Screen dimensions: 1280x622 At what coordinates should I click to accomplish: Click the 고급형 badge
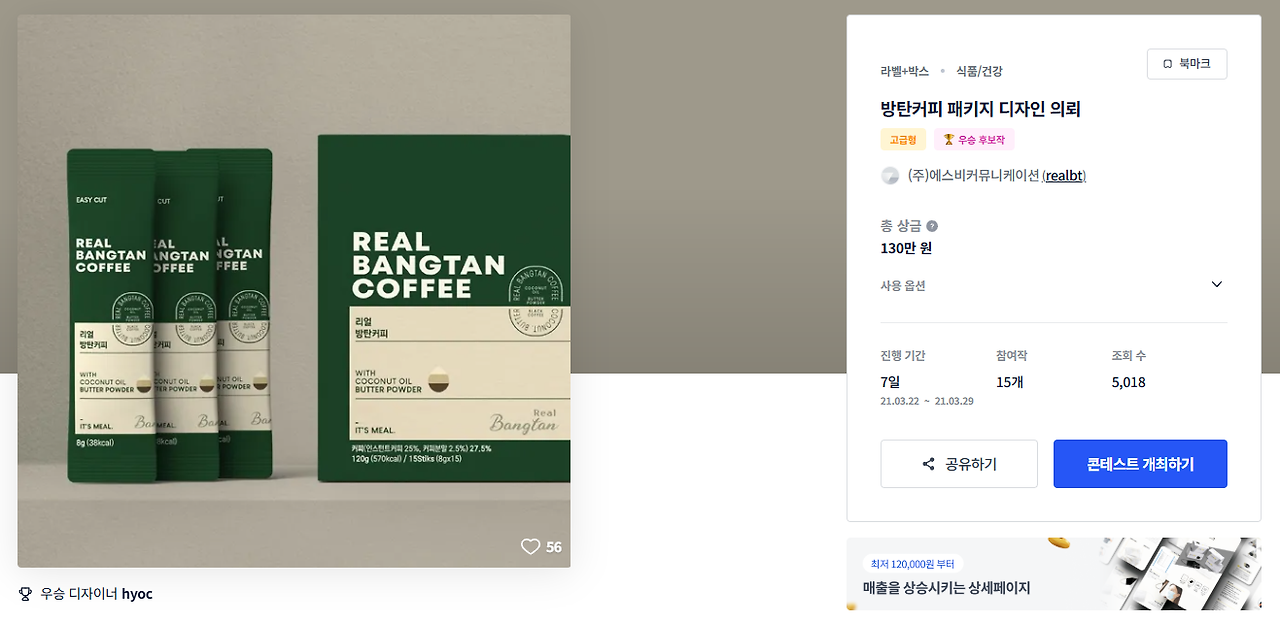pyautogui.click(x=903, y=140)
